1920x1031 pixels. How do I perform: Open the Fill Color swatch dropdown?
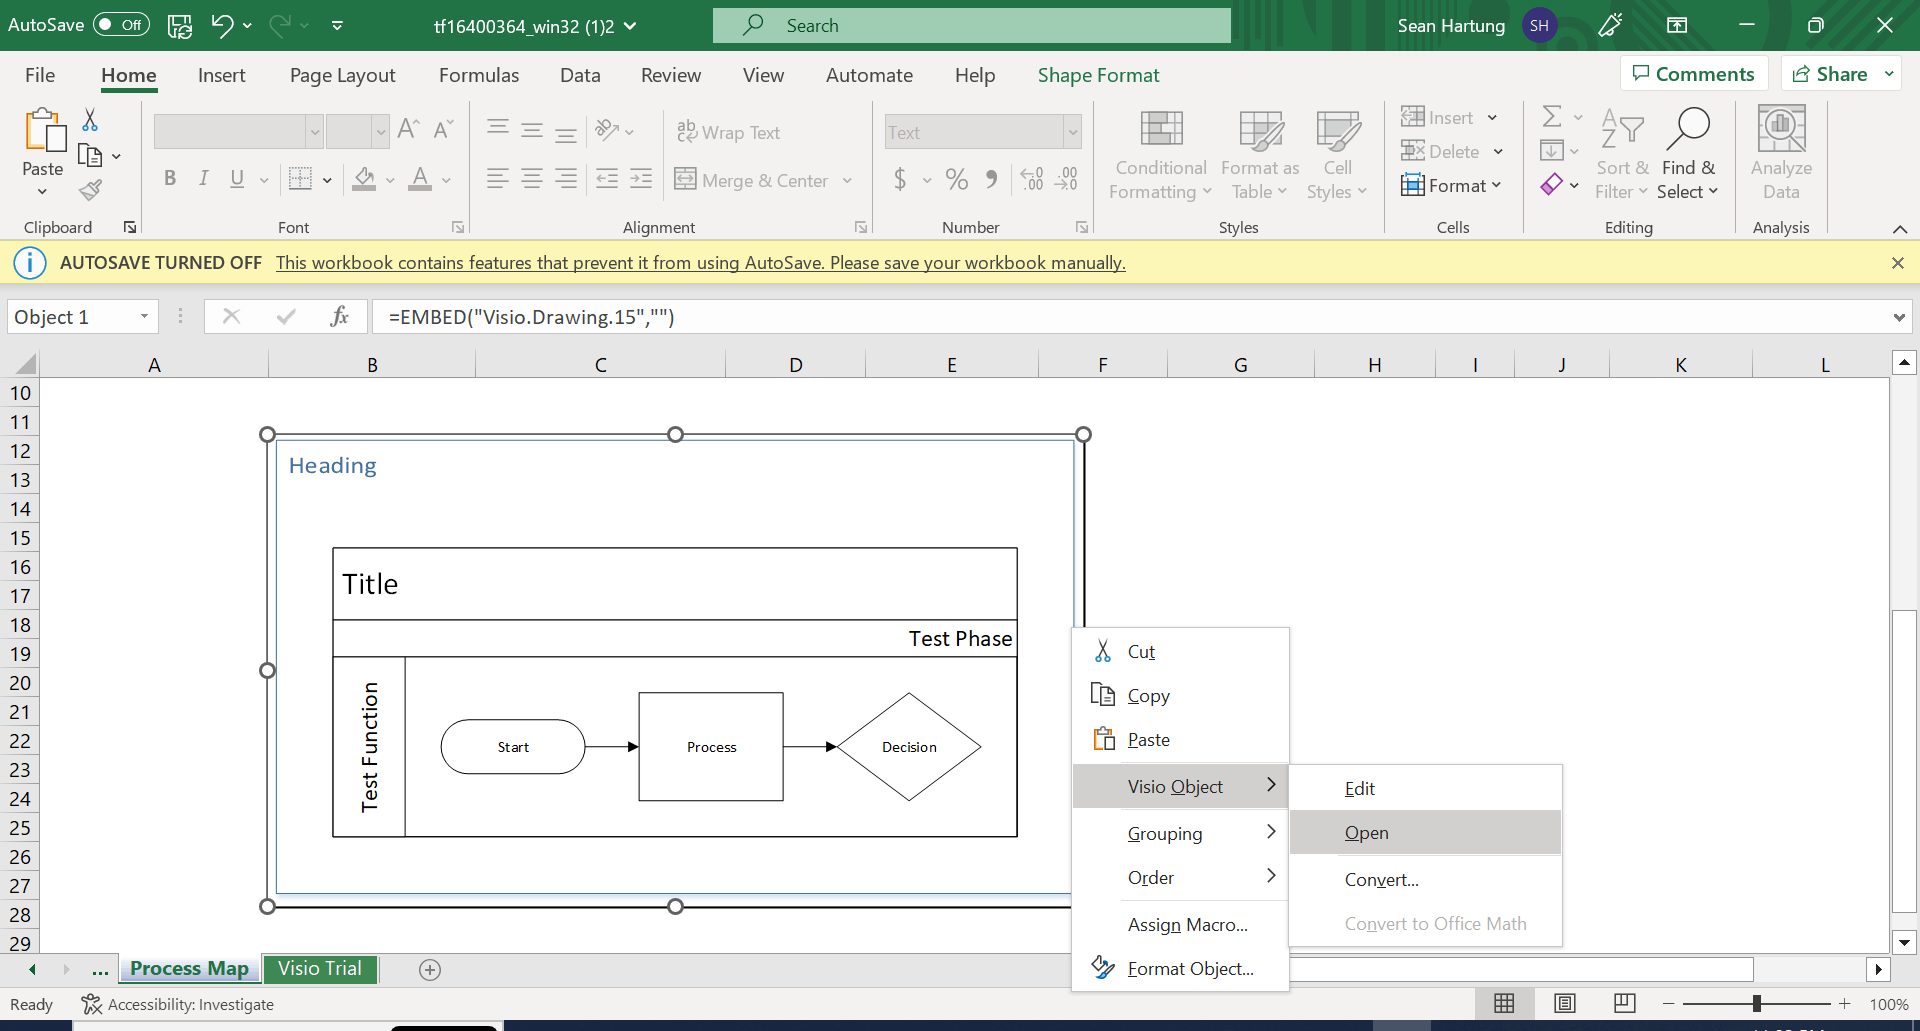[390, 180]
